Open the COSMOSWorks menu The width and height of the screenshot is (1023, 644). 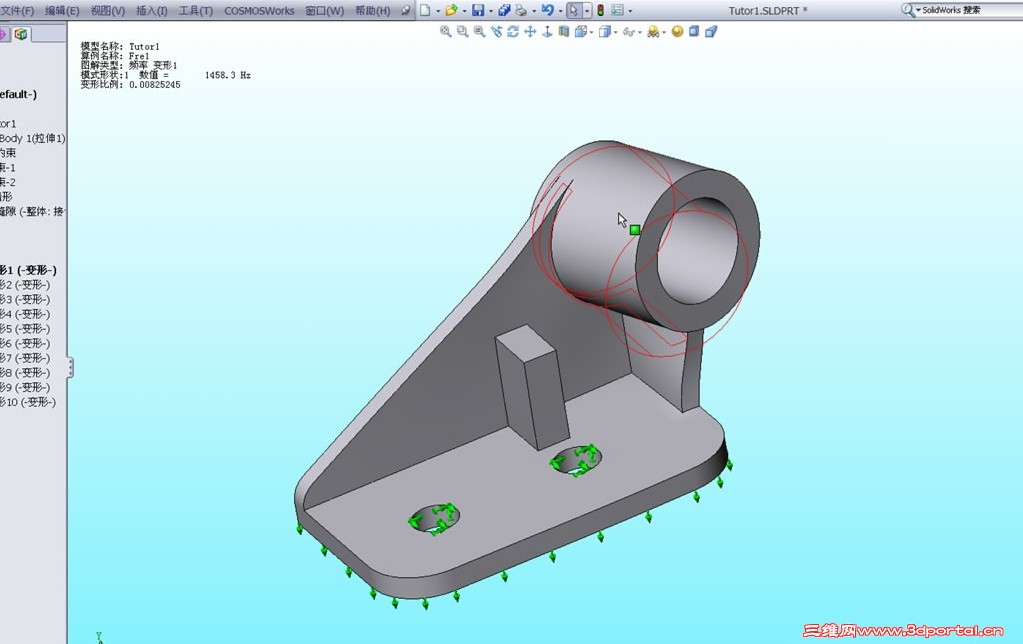(x=259, y=10)
